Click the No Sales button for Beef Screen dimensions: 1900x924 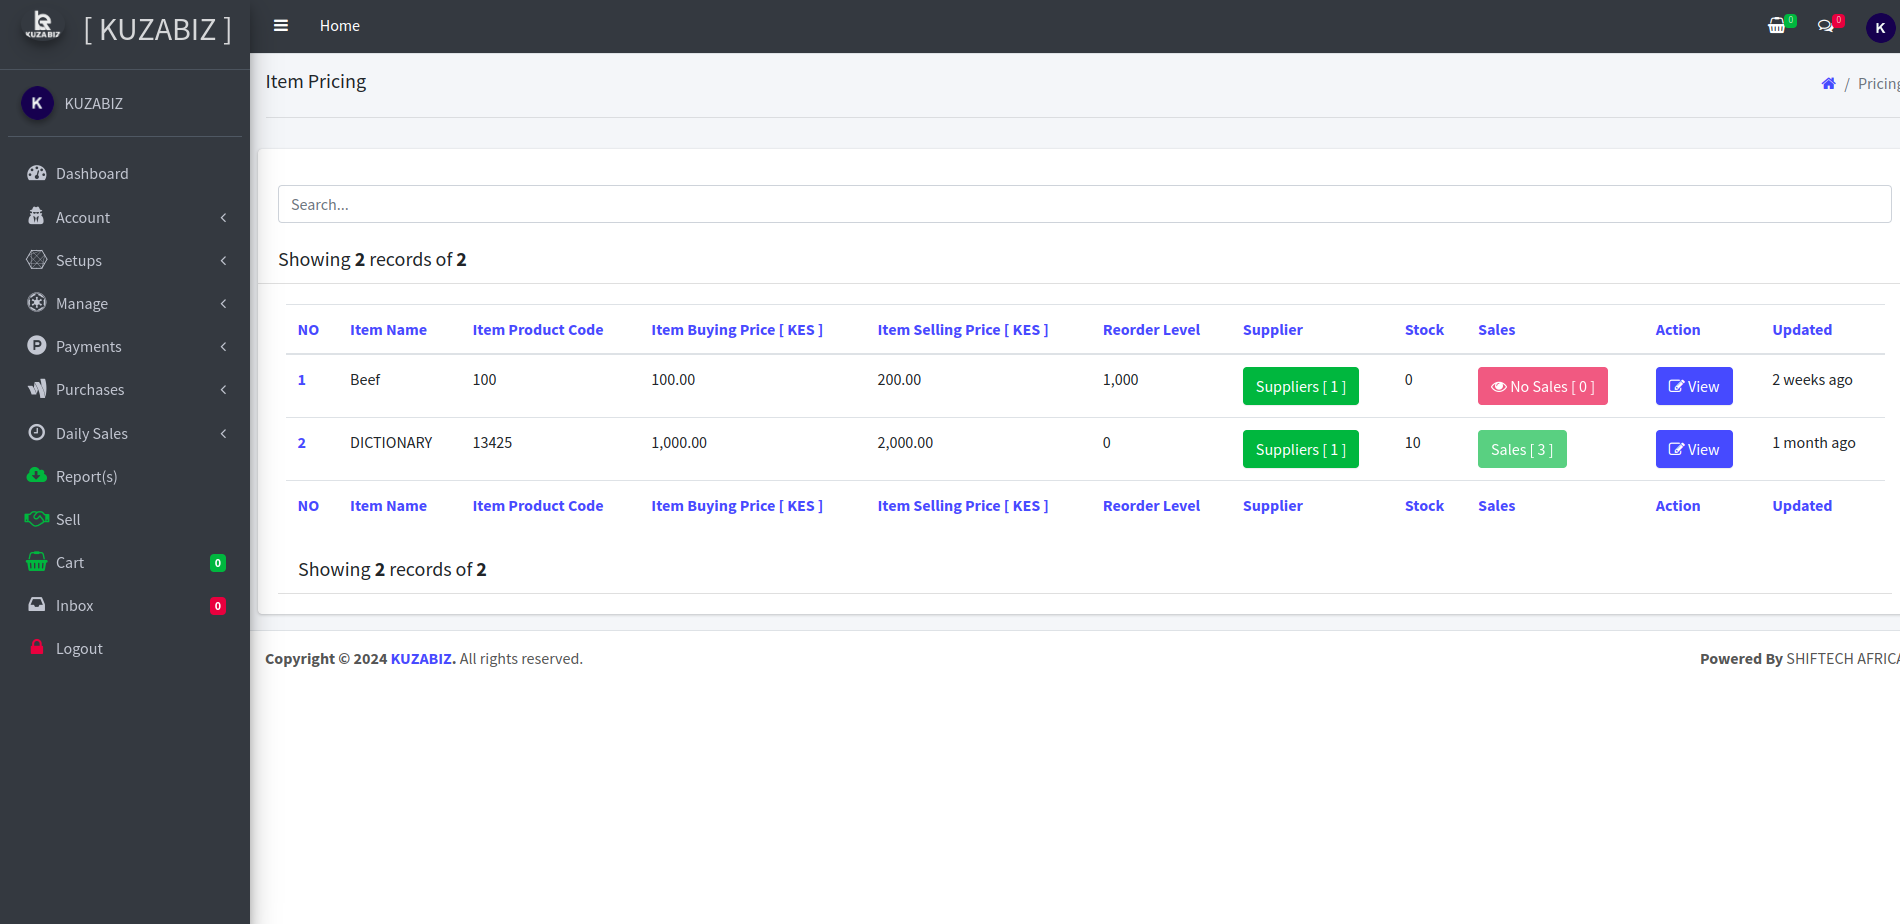coord(1542,387)
